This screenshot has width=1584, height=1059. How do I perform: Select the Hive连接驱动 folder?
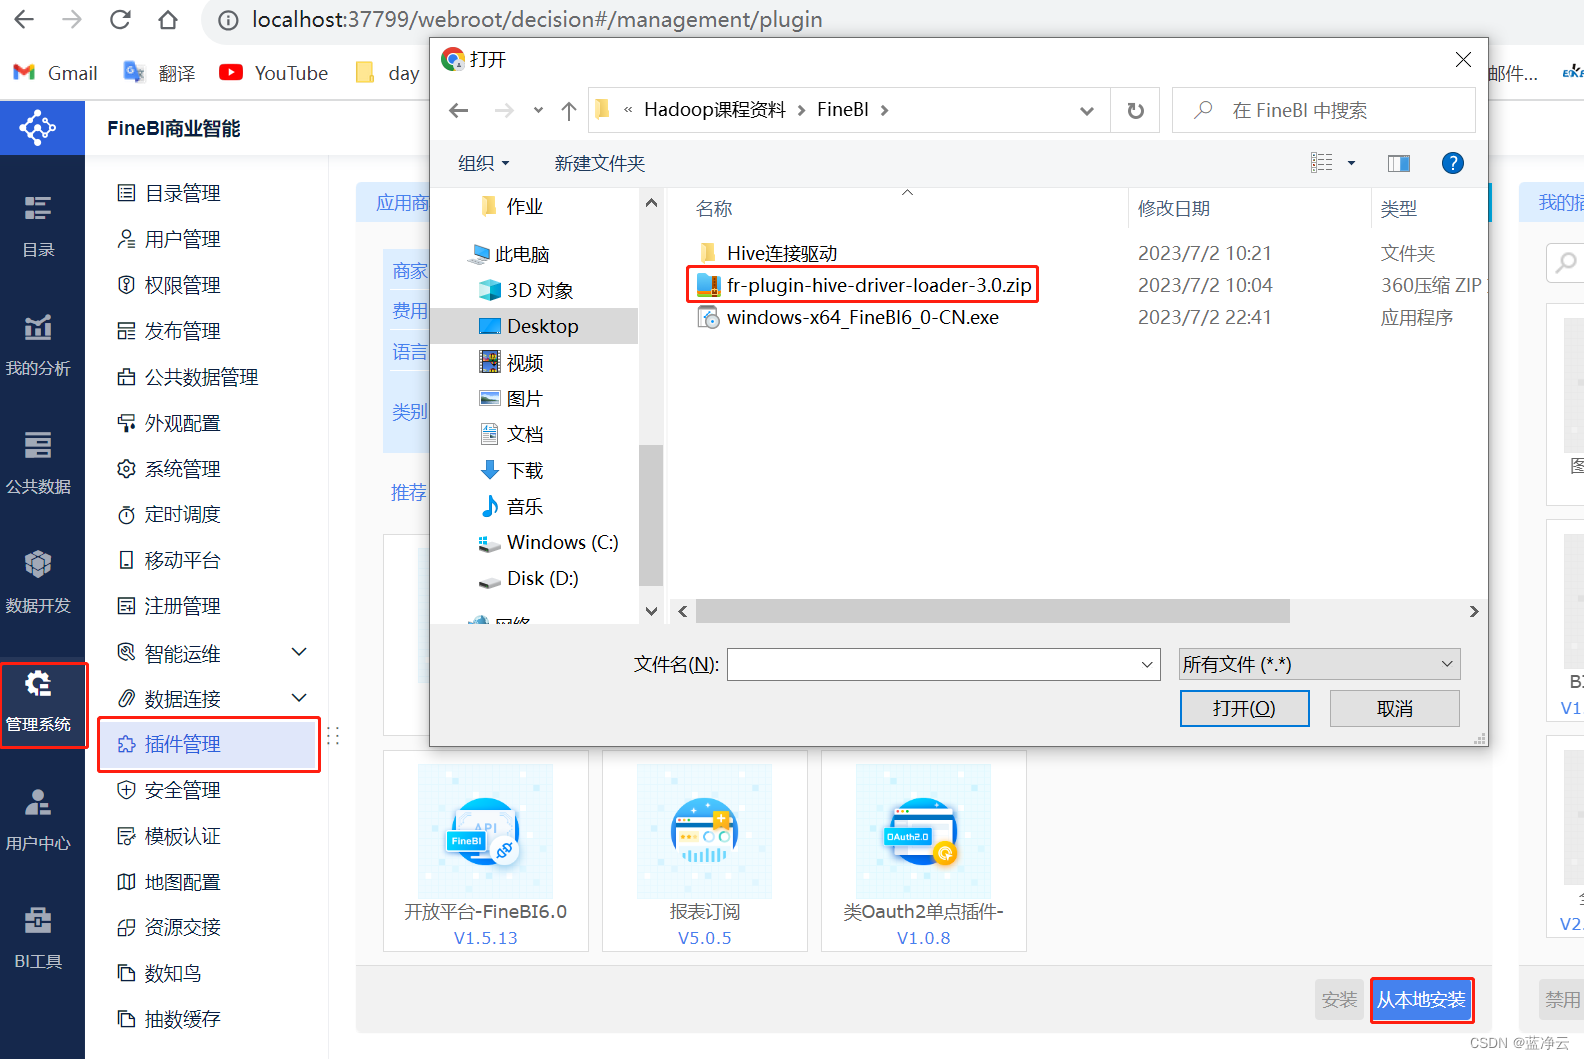click(x=768, y=253)
